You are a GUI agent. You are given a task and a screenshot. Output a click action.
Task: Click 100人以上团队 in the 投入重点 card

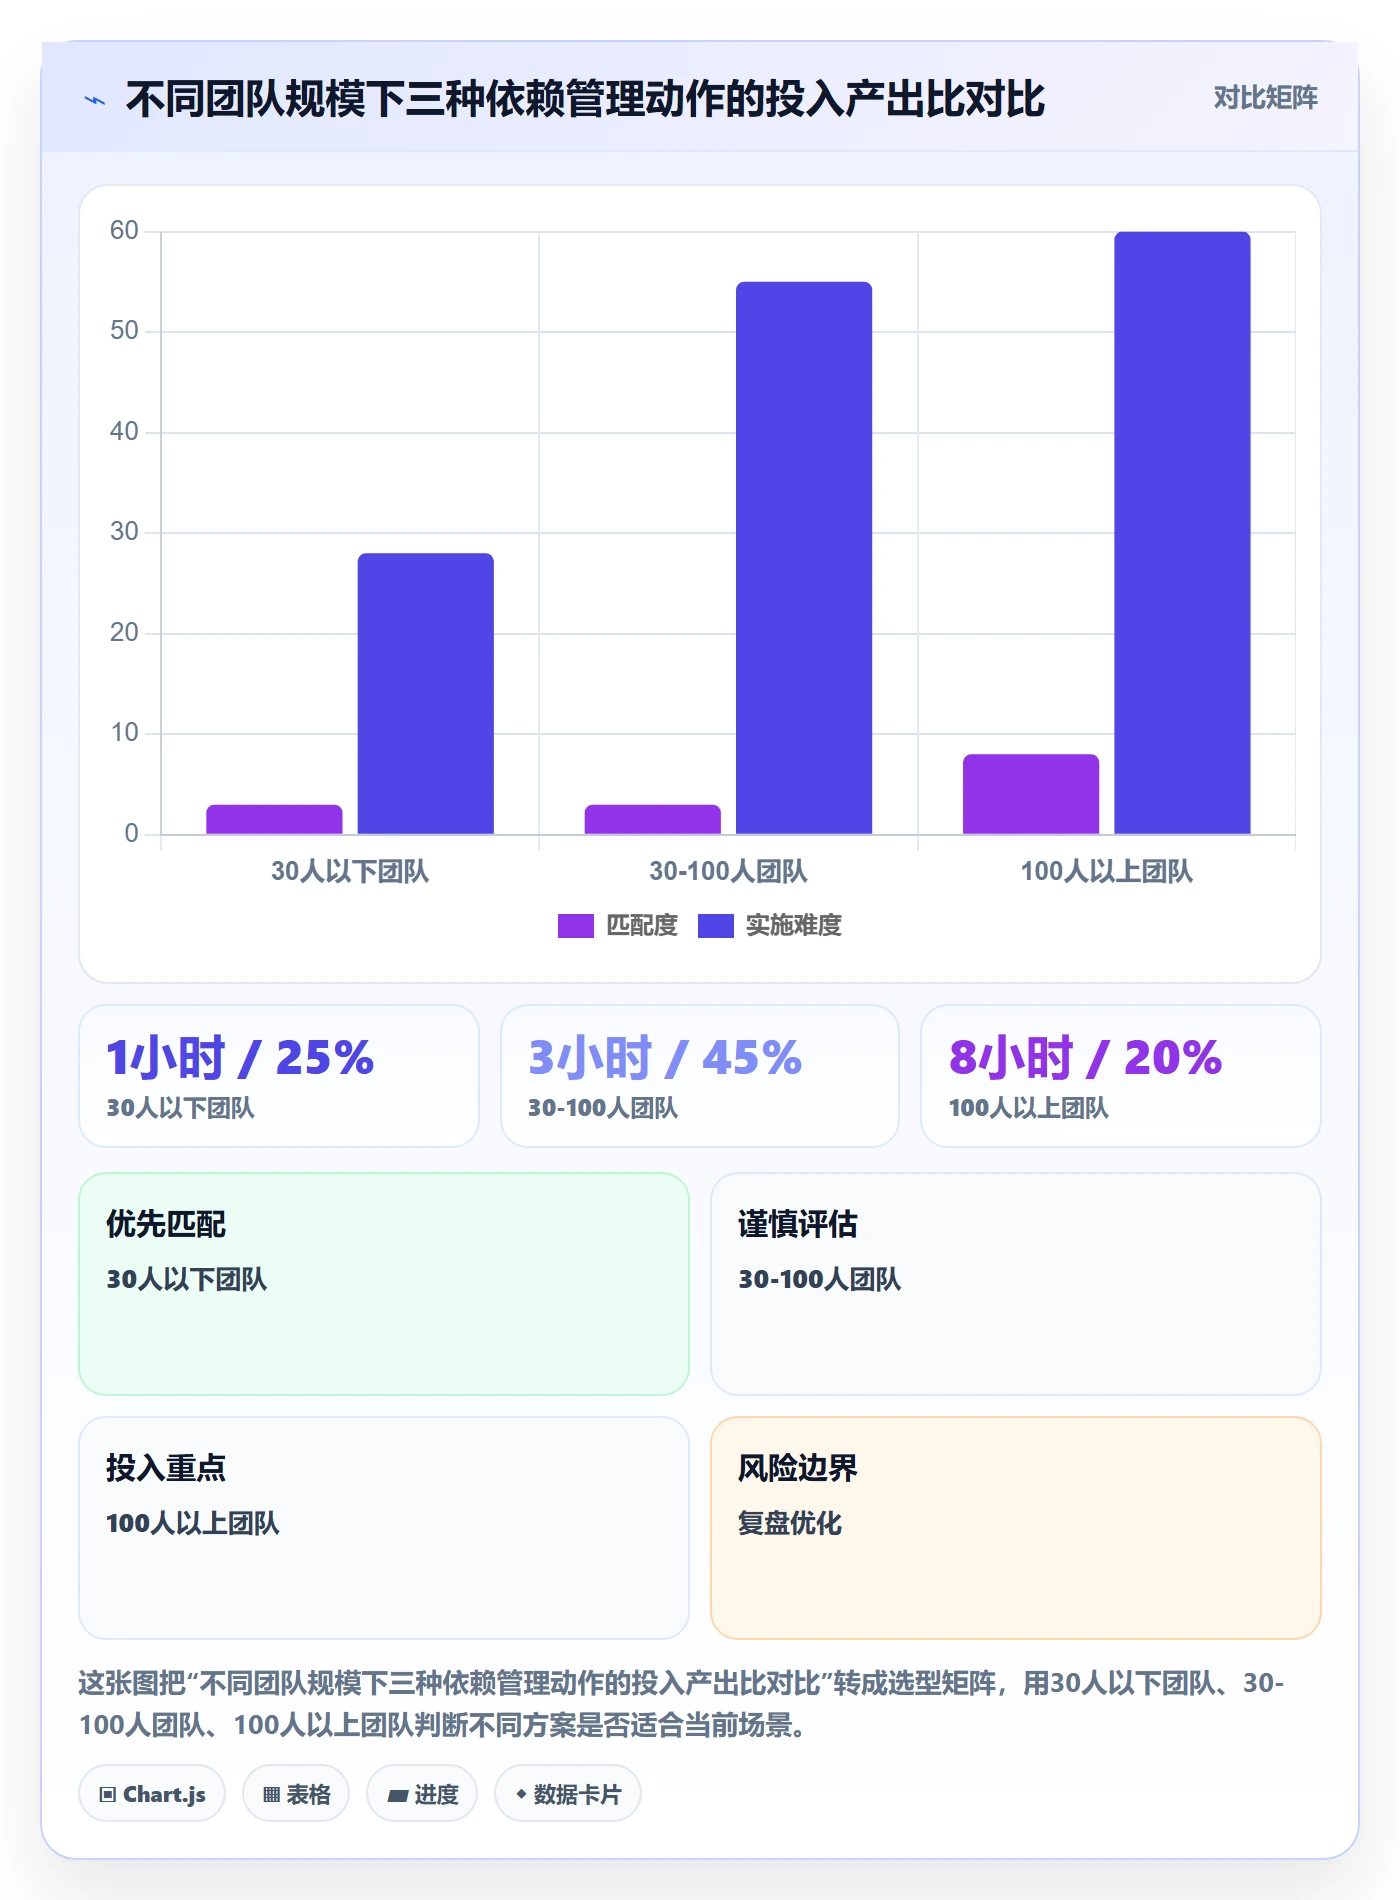point(193,1523)
